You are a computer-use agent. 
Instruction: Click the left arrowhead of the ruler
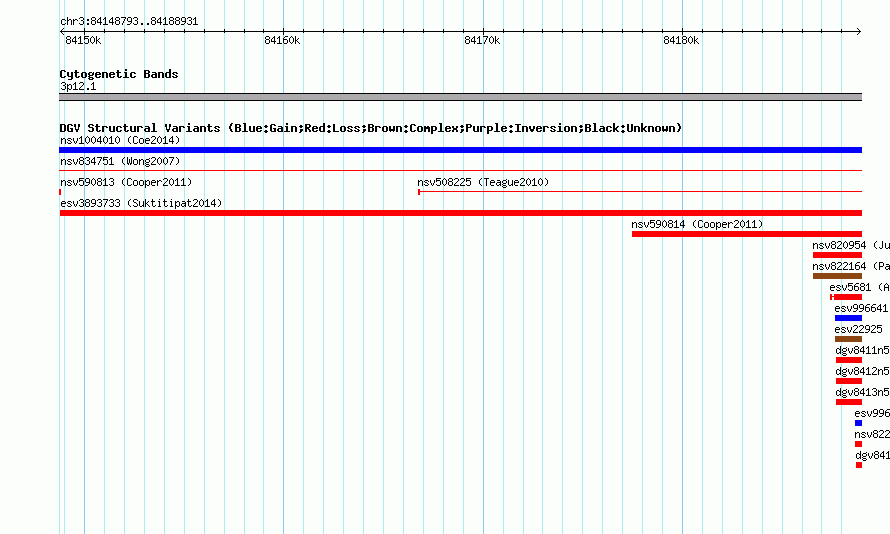[x=62, y=31]
